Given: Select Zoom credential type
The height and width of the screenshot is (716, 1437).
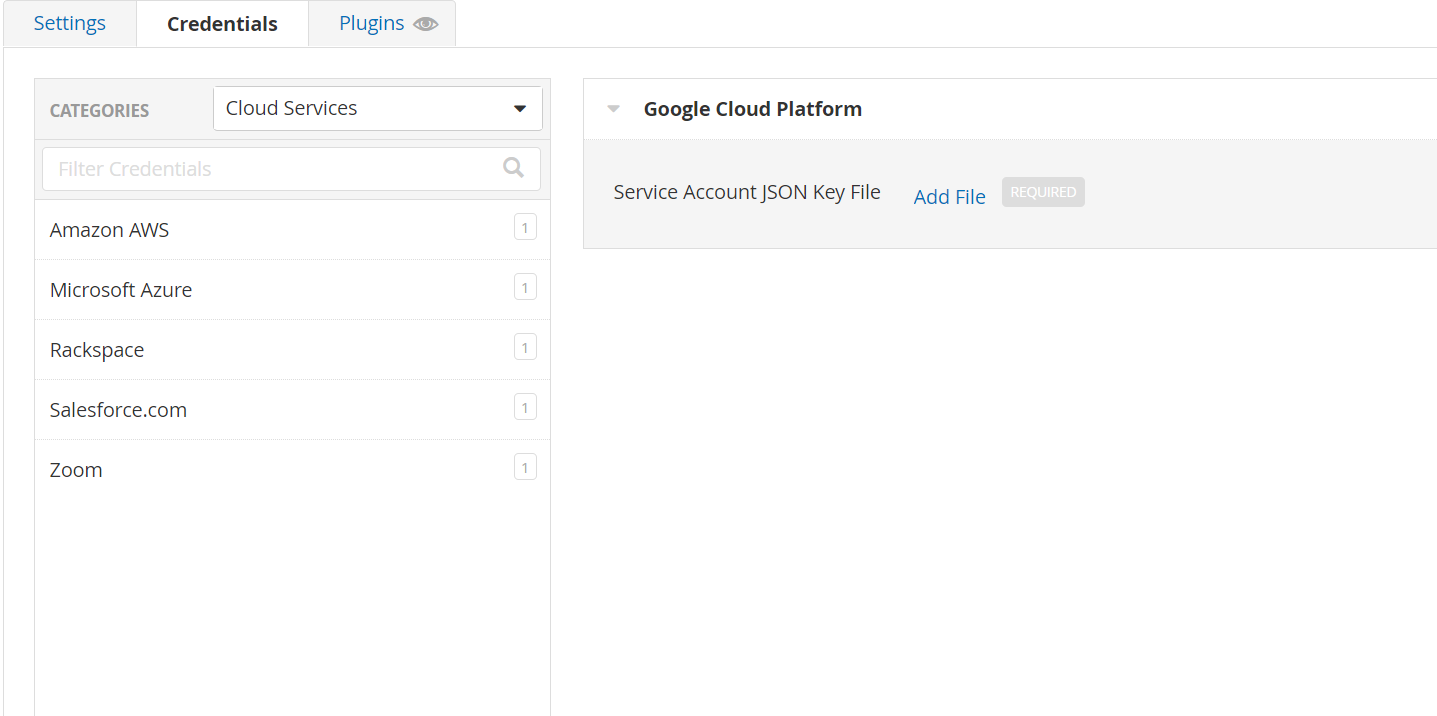Looking at the screenshot, I should (x=76, y=470).
